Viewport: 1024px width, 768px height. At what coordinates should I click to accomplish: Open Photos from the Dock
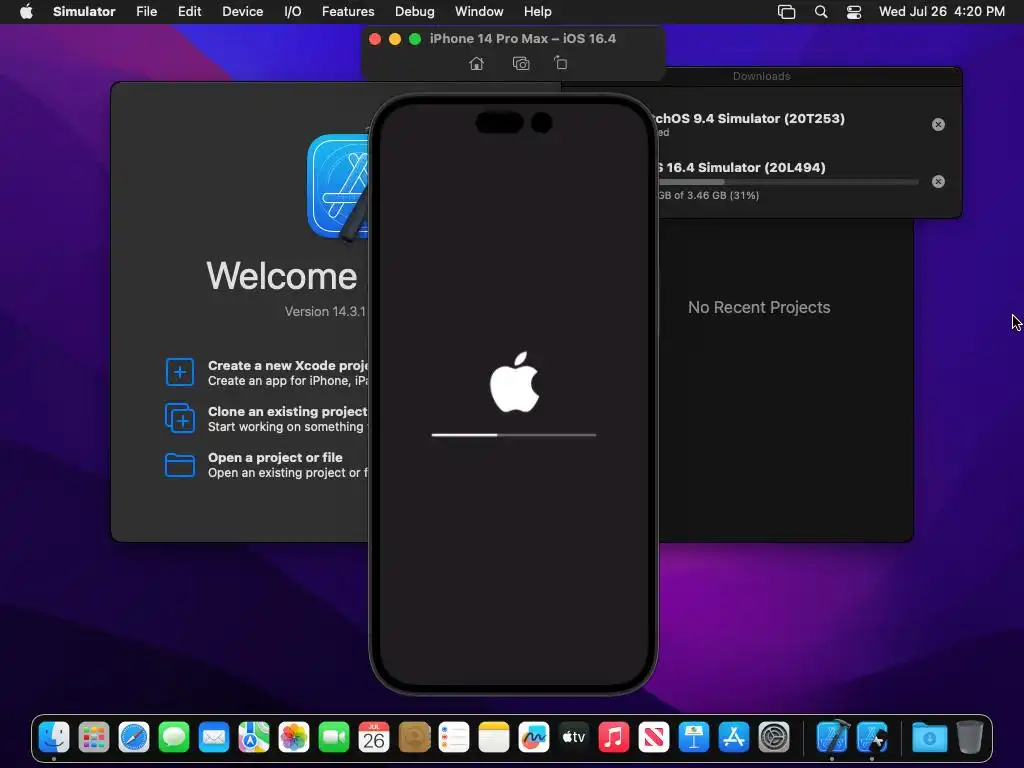[x=294, y=738]
